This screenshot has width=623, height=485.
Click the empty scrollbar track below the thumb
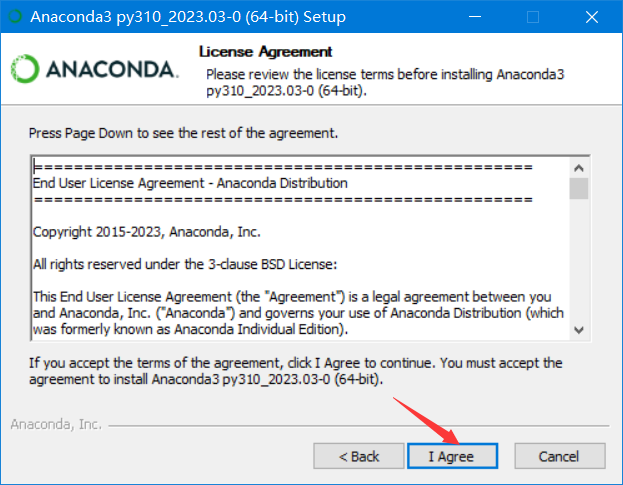(x=578, y=260)
